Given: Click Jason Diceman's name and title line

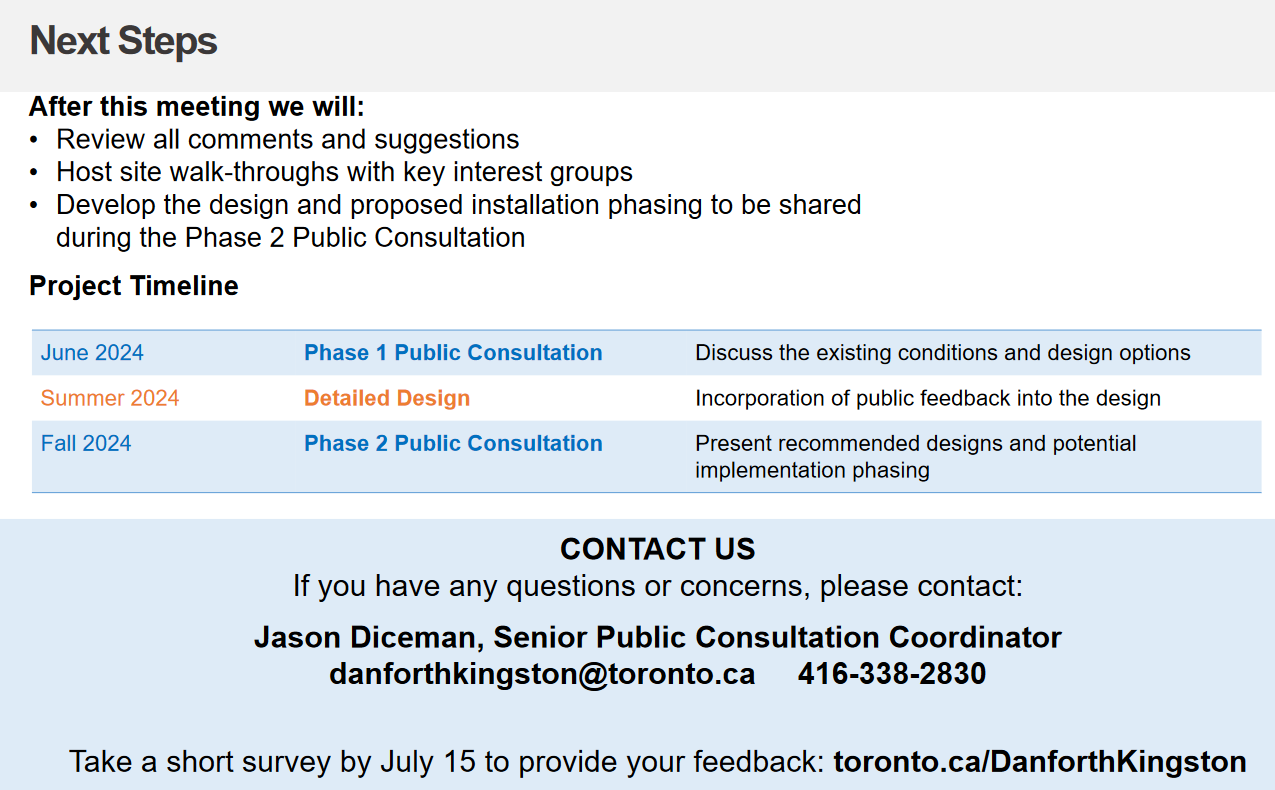Looking at the screenshot, I should point(657,637).
